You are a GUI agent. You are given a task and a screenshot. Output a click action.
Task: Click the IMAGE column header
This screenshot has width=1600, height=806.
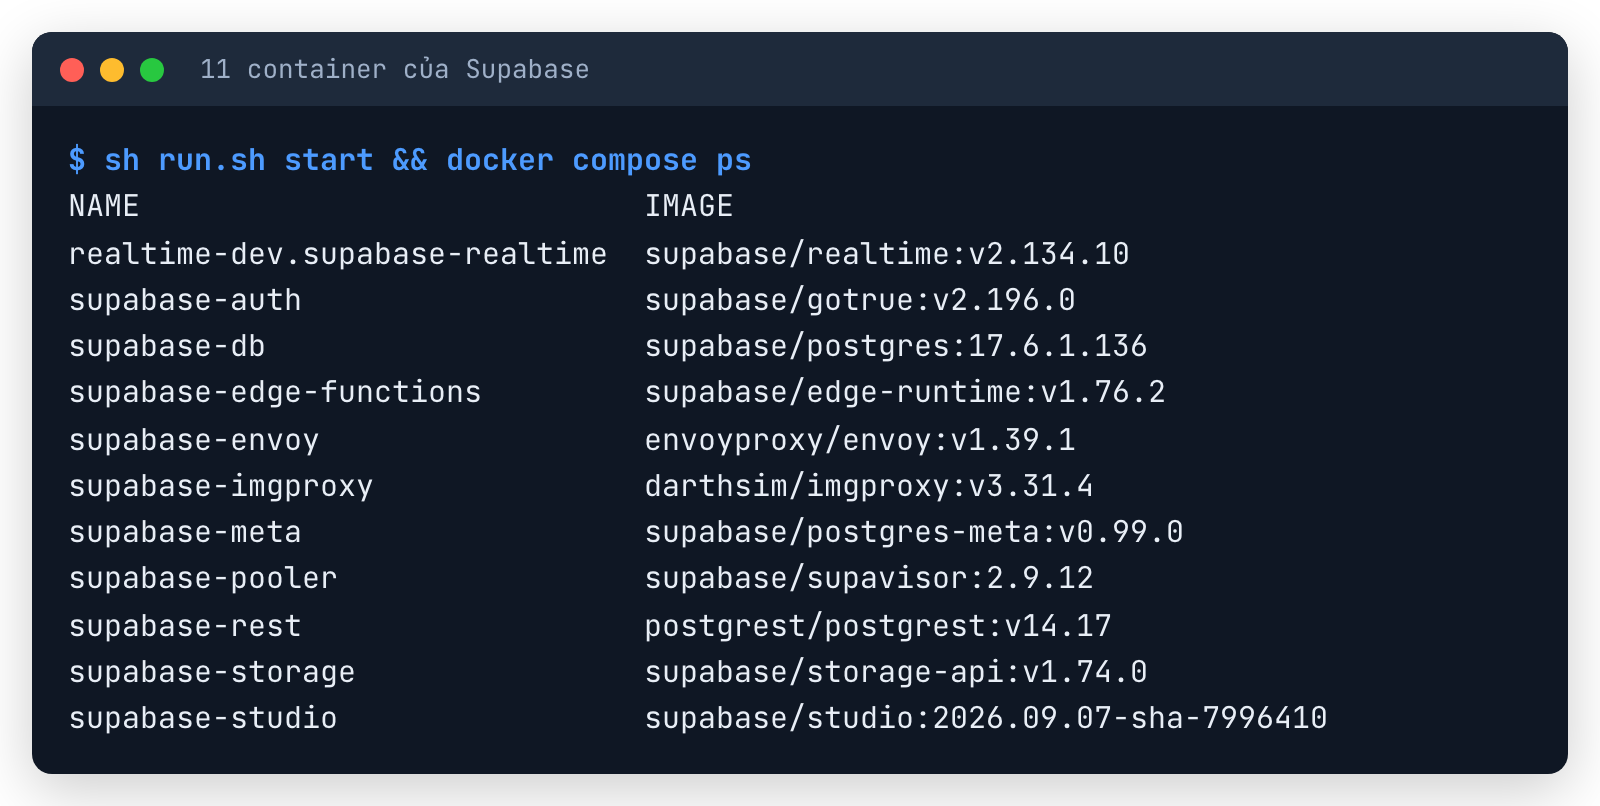point(689,206)
